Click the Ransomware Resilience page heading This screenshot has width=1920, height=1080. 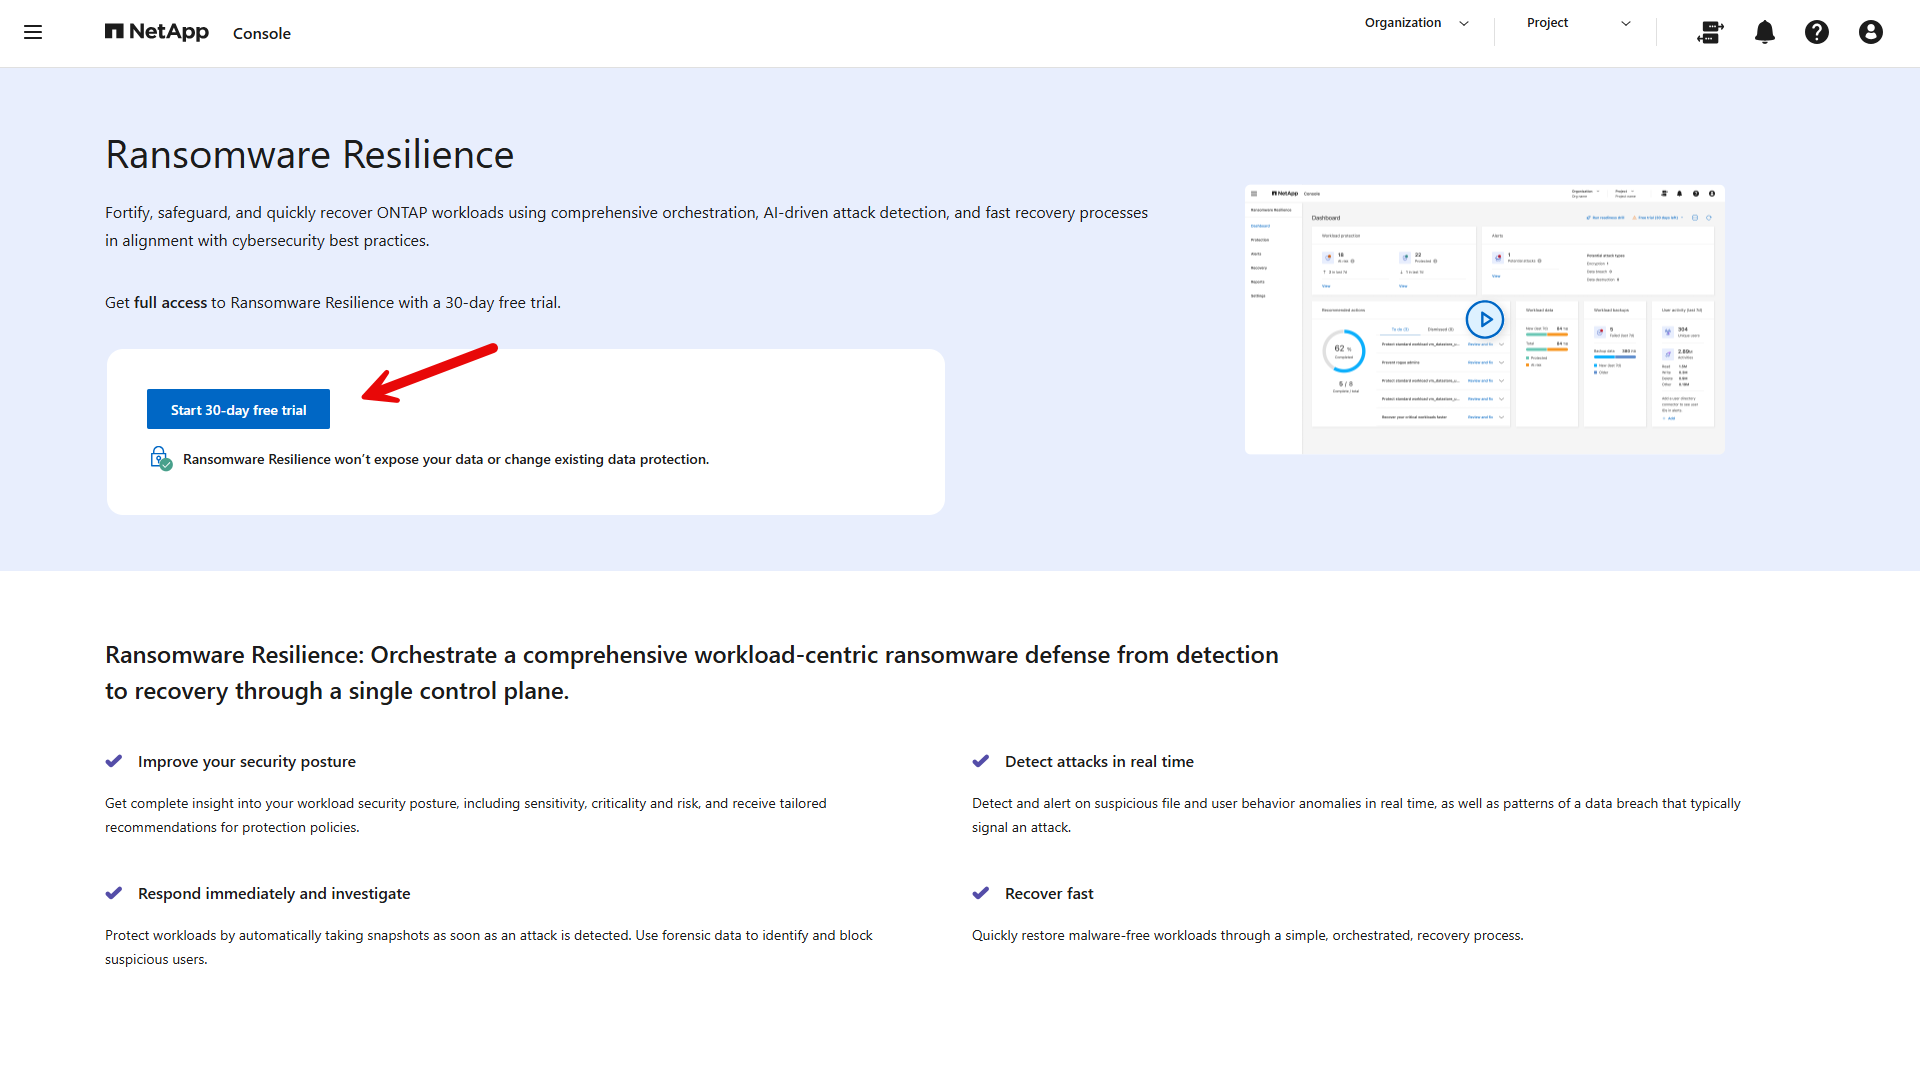pyautogui.click(x=309, y=155)
